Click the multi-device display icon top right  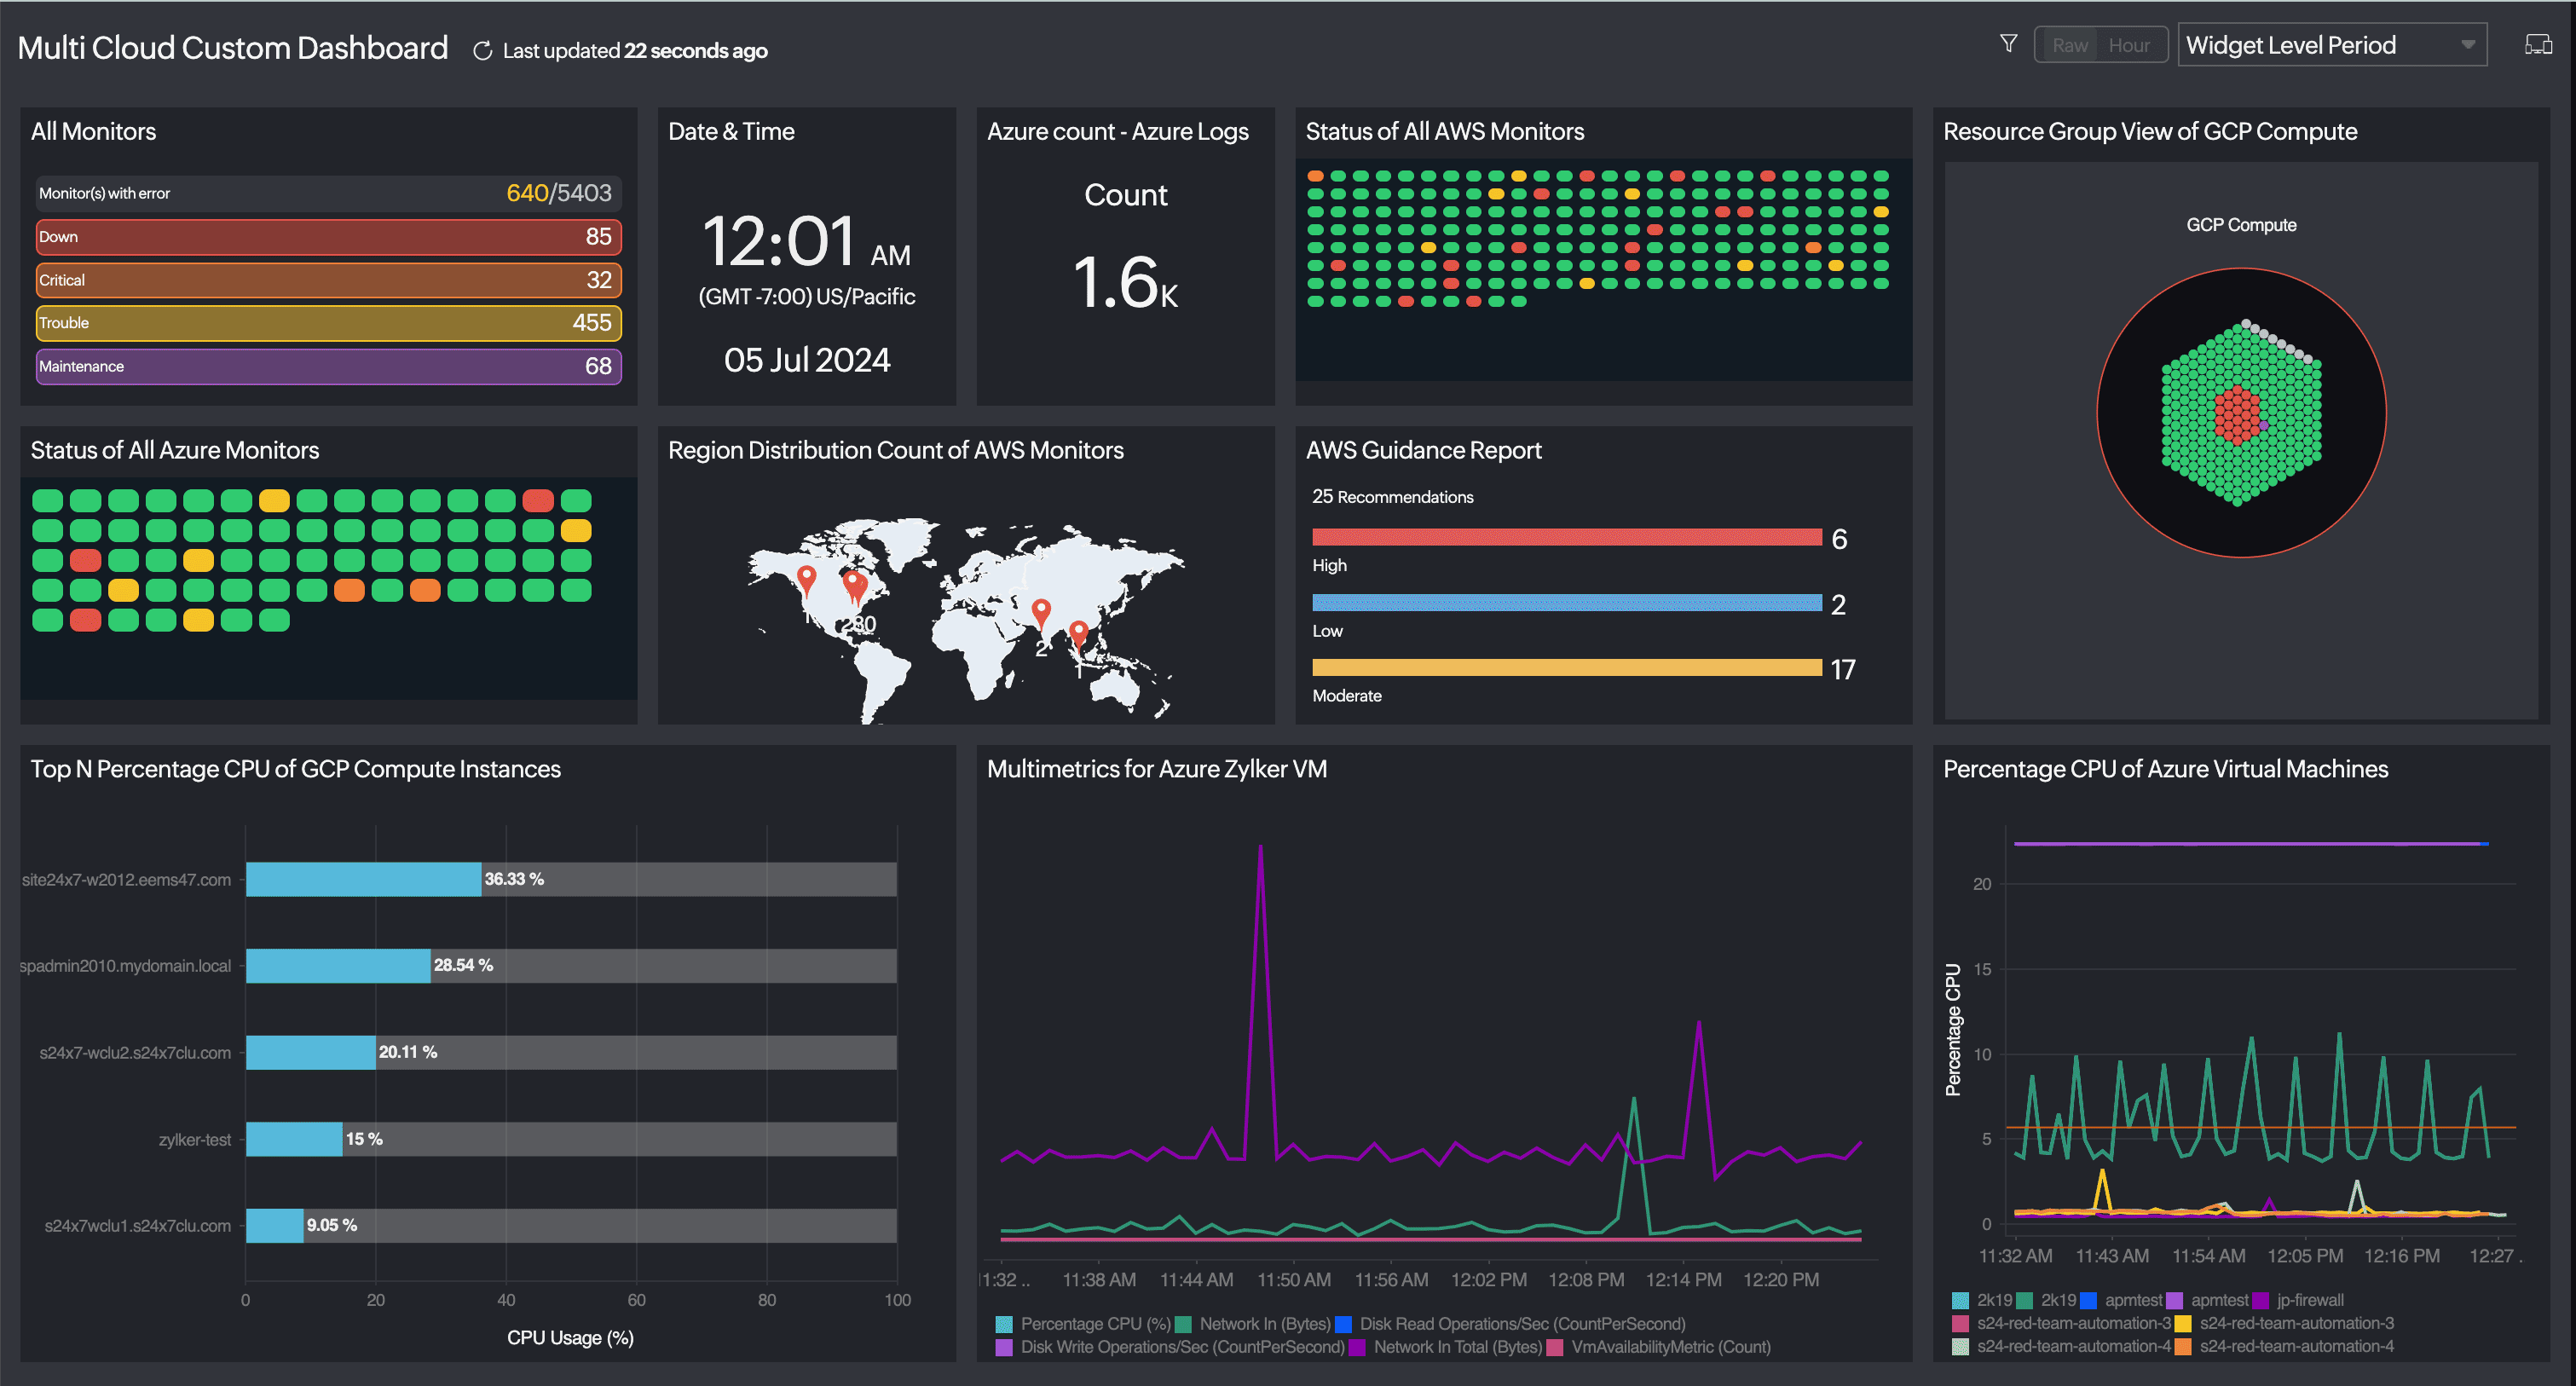coord(2539,43)
